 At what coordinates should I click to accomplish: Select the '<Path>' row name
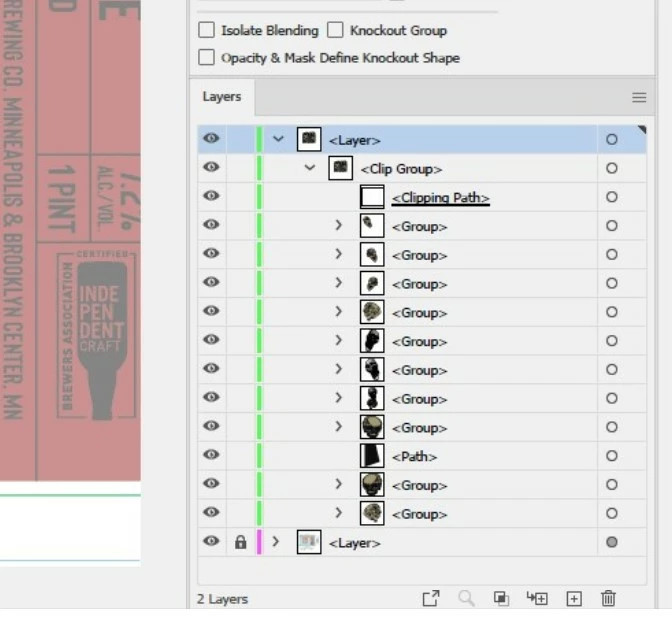pyautogui.click(x=414, y=456)
